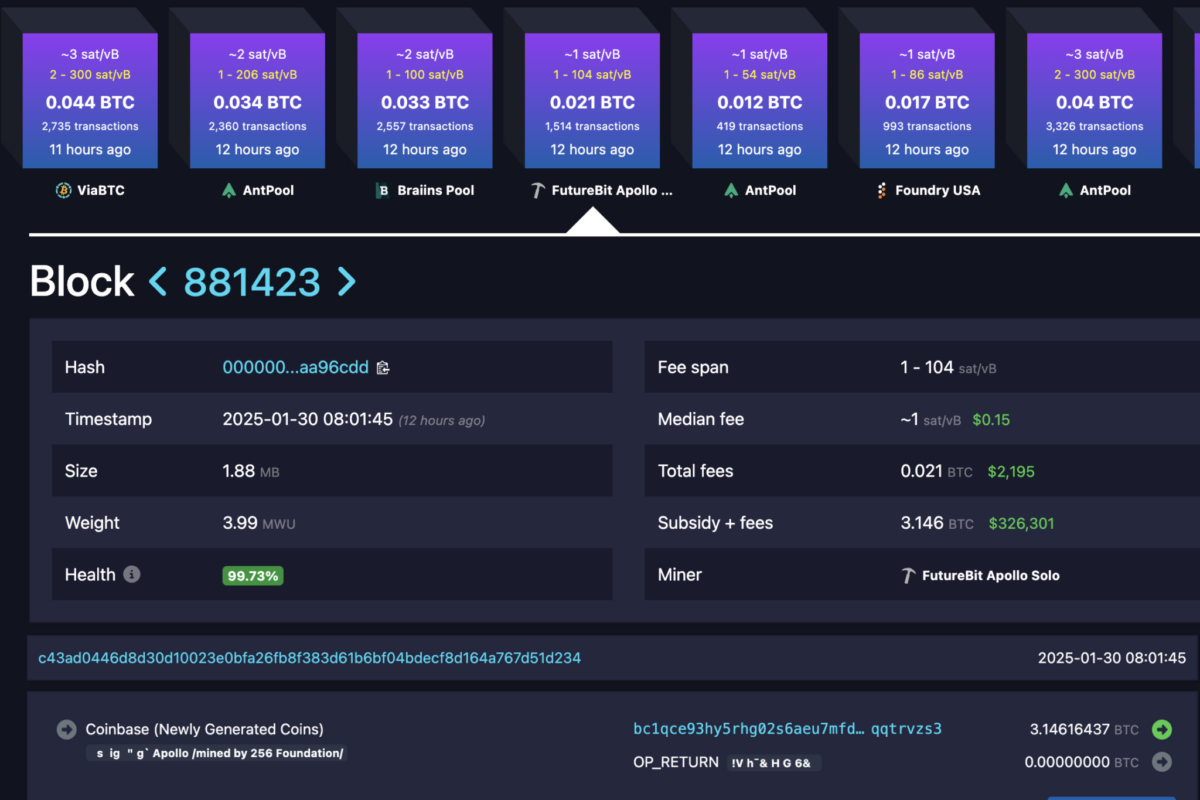Viewport: 1200px width, 800px height.
Task: Navigate to previous block via left chevron
Action: pos(157,282)
